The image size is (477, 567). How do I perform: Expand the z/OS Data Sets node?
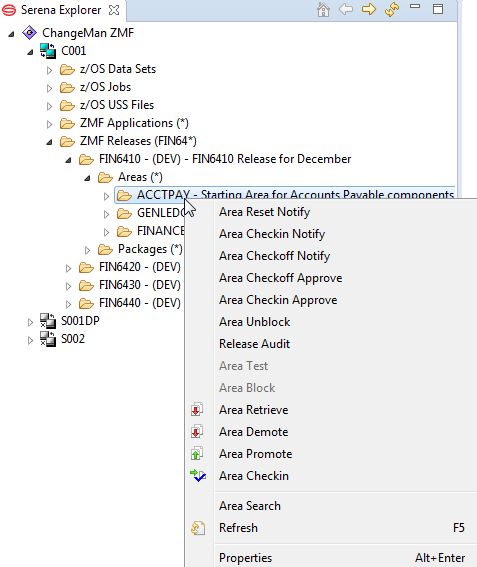click(x=50, y=70)
